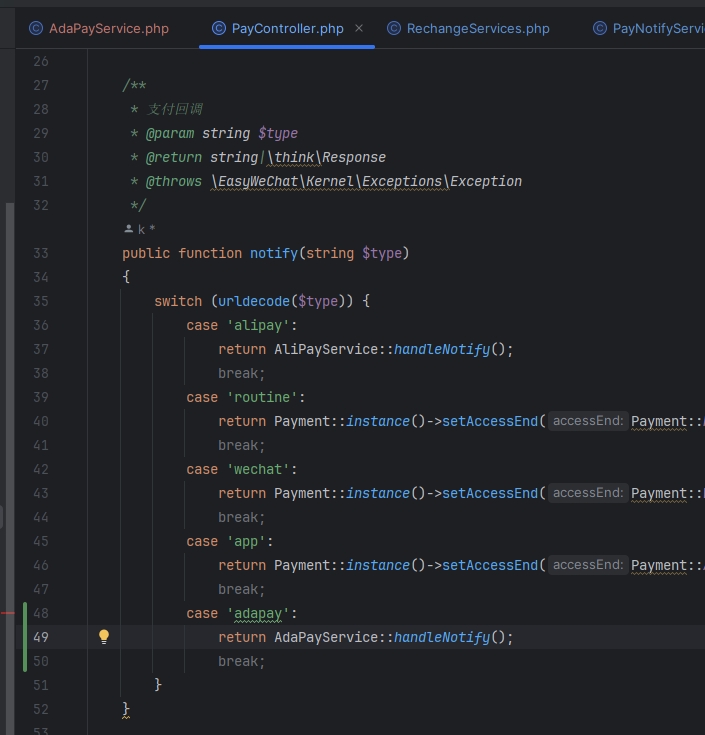Click the urldecode function in the switch statement
The width and height of the screenshot is (705, 735).
(x=253, y=301)
